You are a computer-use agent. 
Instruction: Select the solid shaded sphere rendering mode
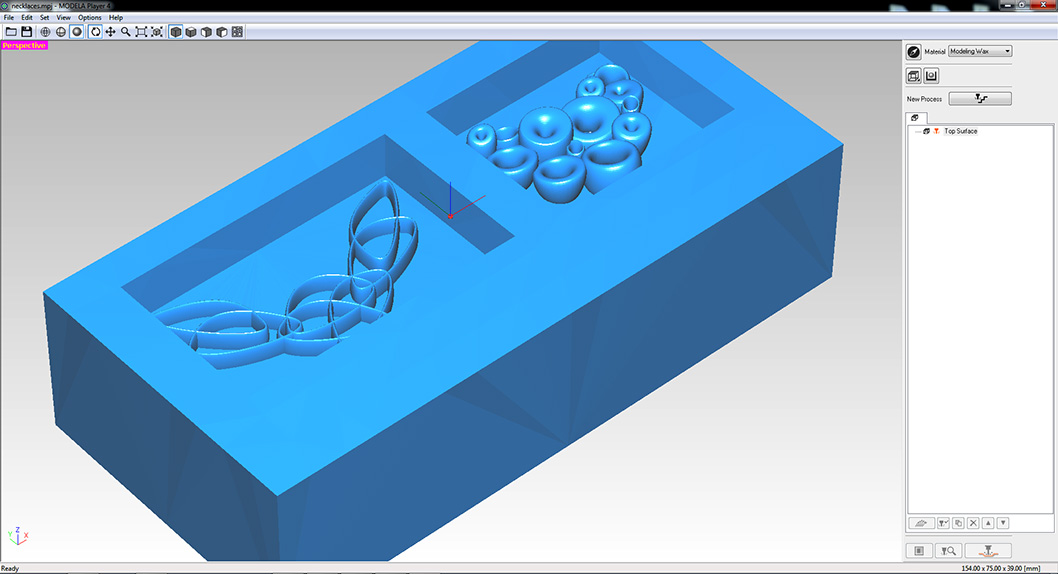pyautogui.click(x=77, y=32)
